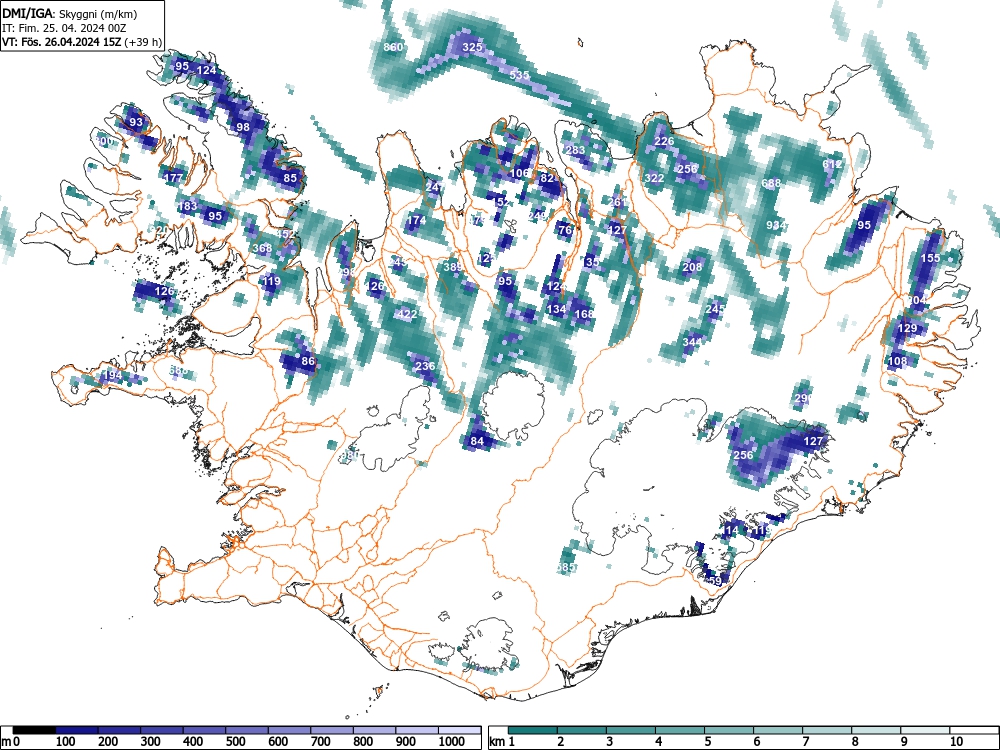Click visibility value 860 offshore north
The width and height of the screenshot is (1000, 750).
coord(393,47)
